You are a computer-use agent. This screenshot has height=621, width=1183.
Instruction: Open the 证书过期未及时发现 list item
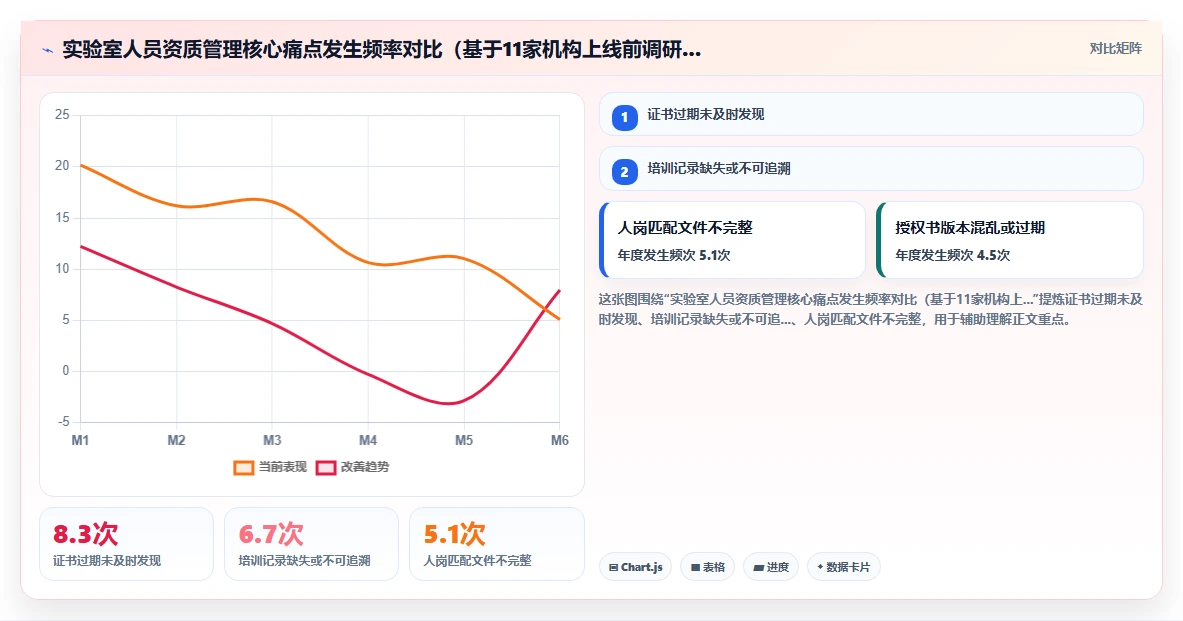tap(871, 115)
